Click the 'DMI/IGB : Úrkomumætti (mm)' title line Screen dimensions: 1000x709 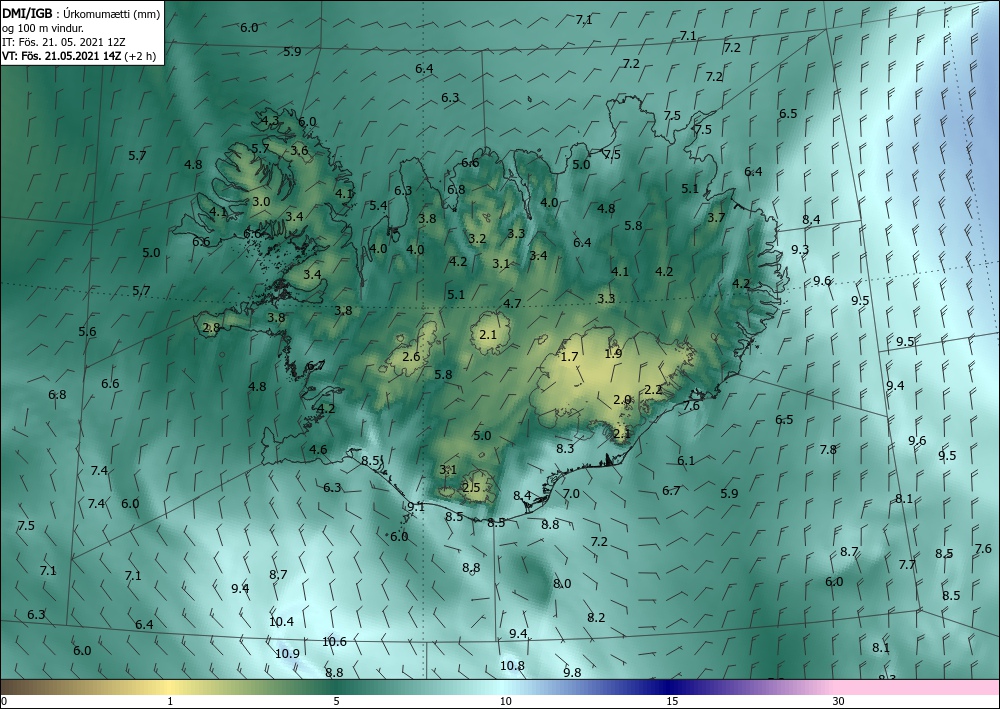[81, 14]
